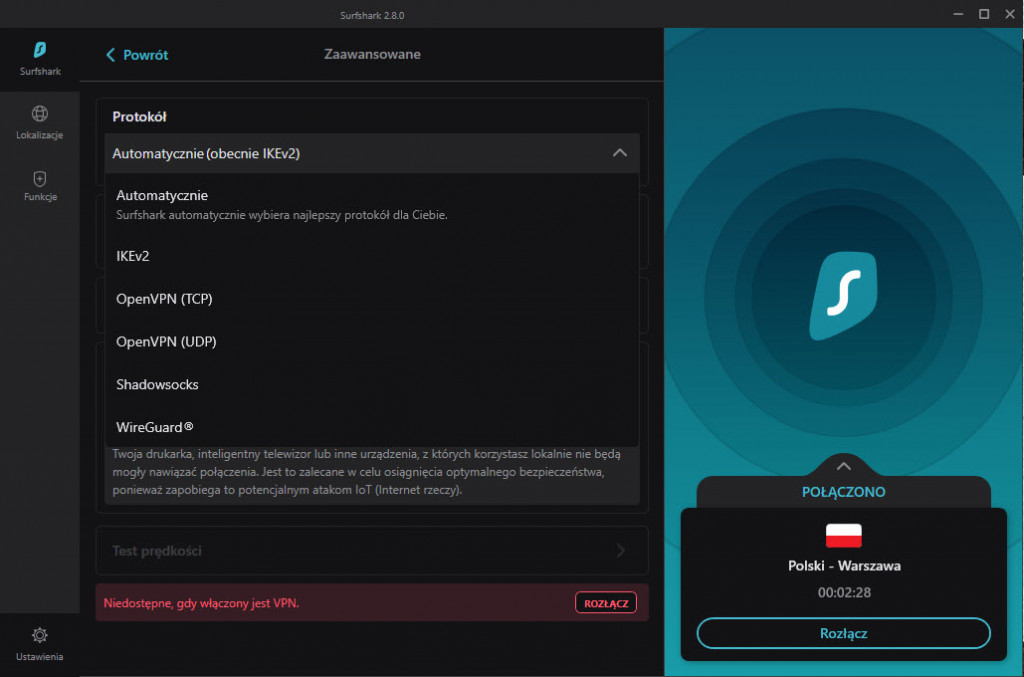
Task: Go back via Powrót link
Action: (x=145, y=55)
